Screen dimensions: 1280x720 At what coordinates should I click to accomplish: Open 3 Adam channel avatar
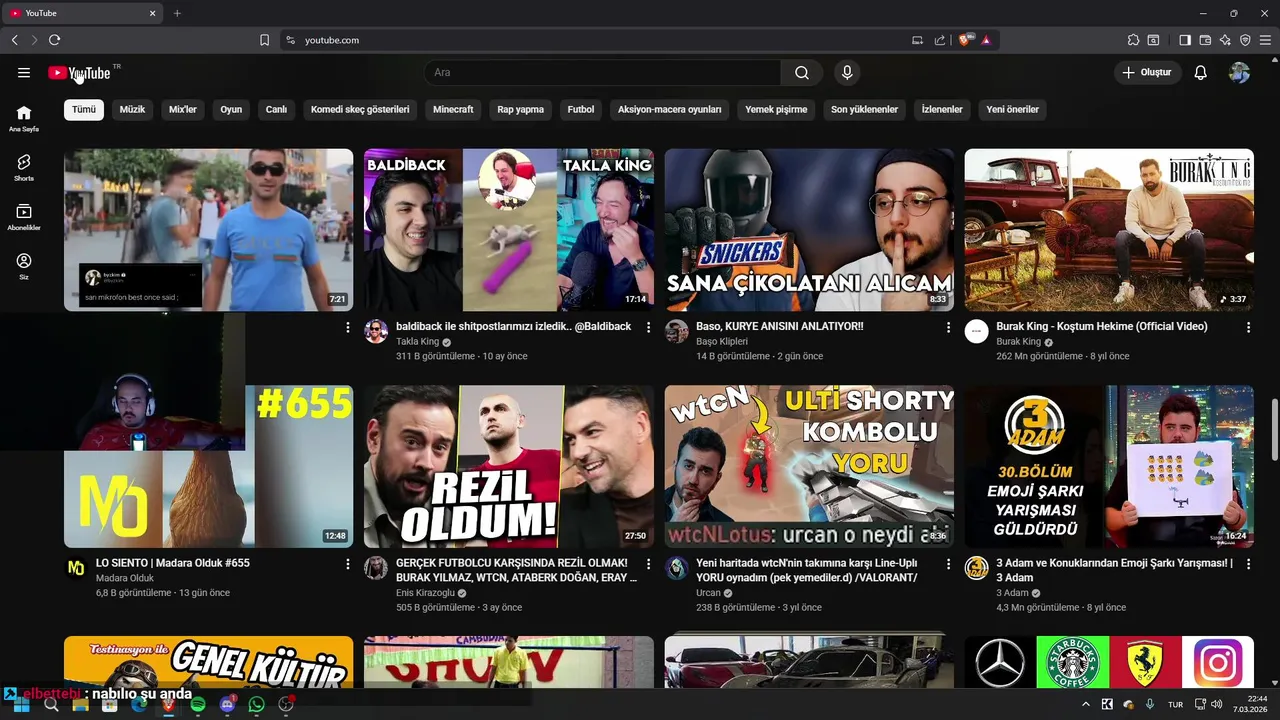click(976, 569)
